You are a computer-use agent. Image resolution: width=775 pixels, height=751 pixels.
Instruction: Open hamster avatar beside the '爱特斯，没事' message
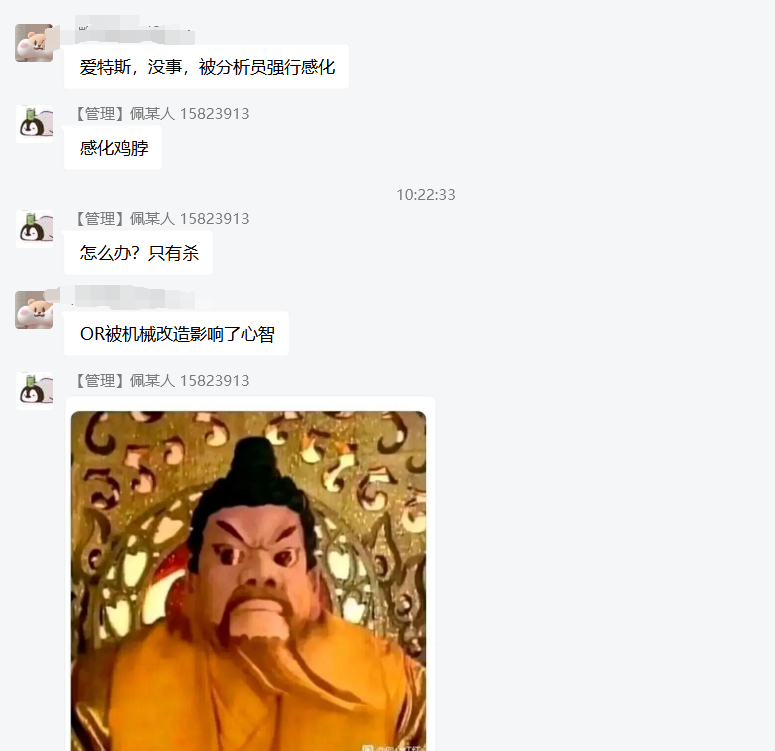coord(34,43)
